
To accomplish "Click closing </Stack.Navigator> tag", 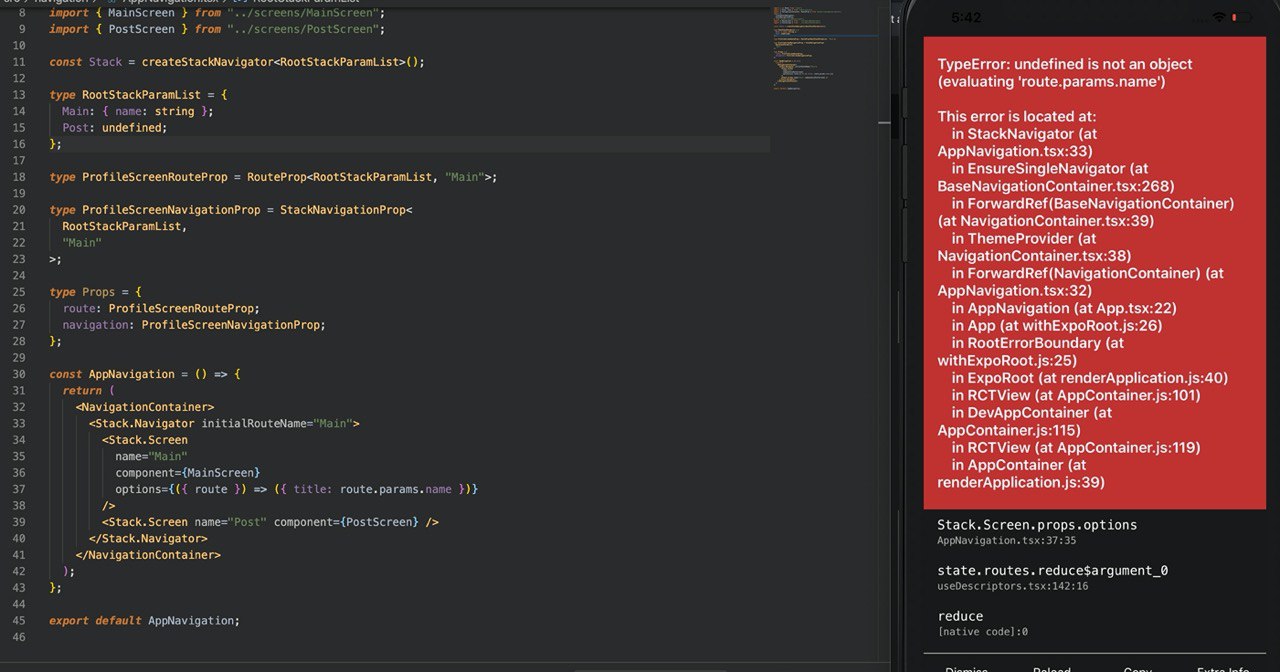I will (x=148, y=538).
